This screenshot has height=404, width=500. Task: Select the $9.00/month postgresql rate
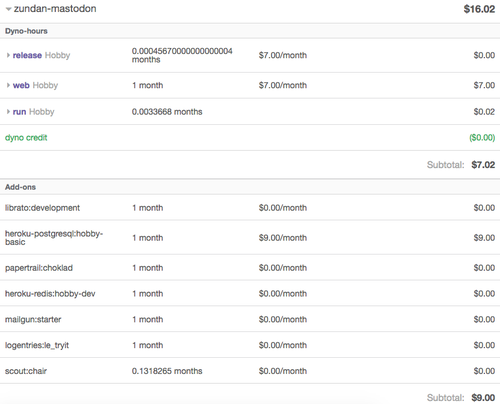[283, 238]
